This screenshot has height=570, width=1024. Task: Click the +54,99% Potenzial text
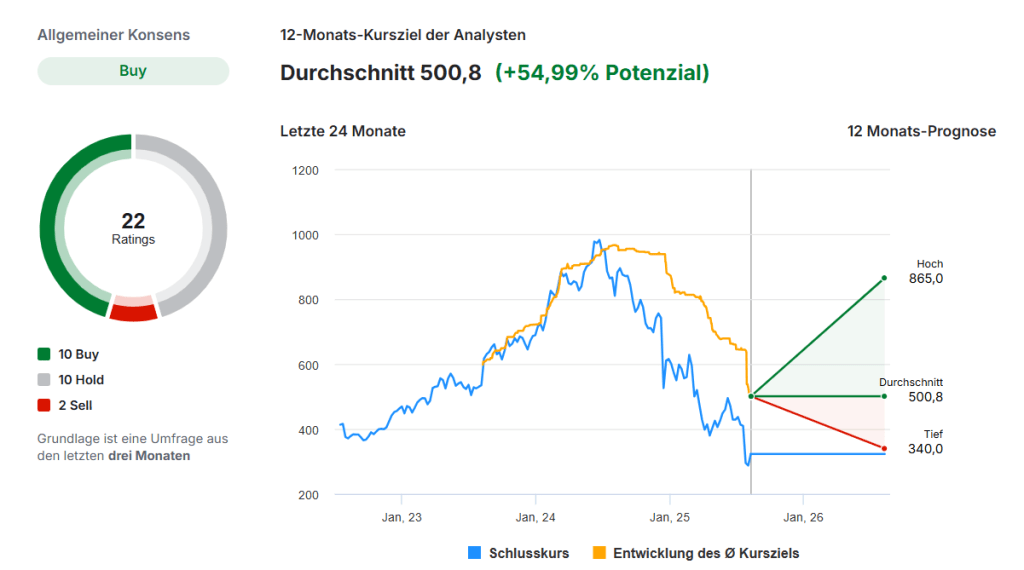click(602, 73)
